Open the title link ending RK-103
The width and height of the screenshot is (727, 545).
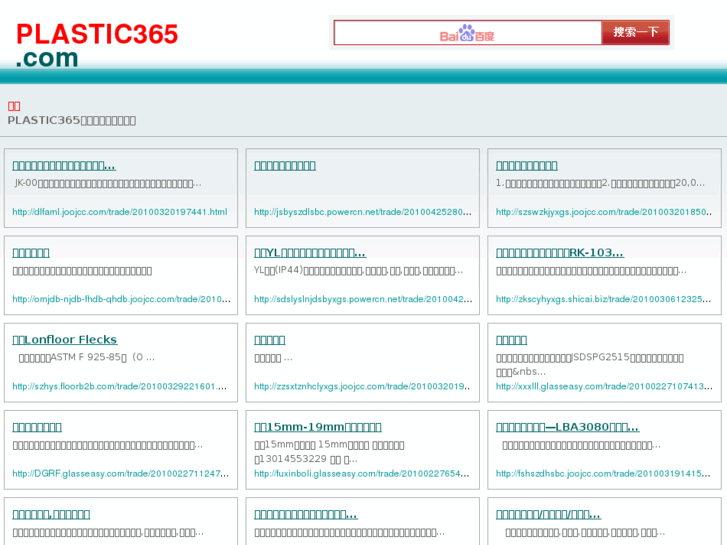(560, 253)
